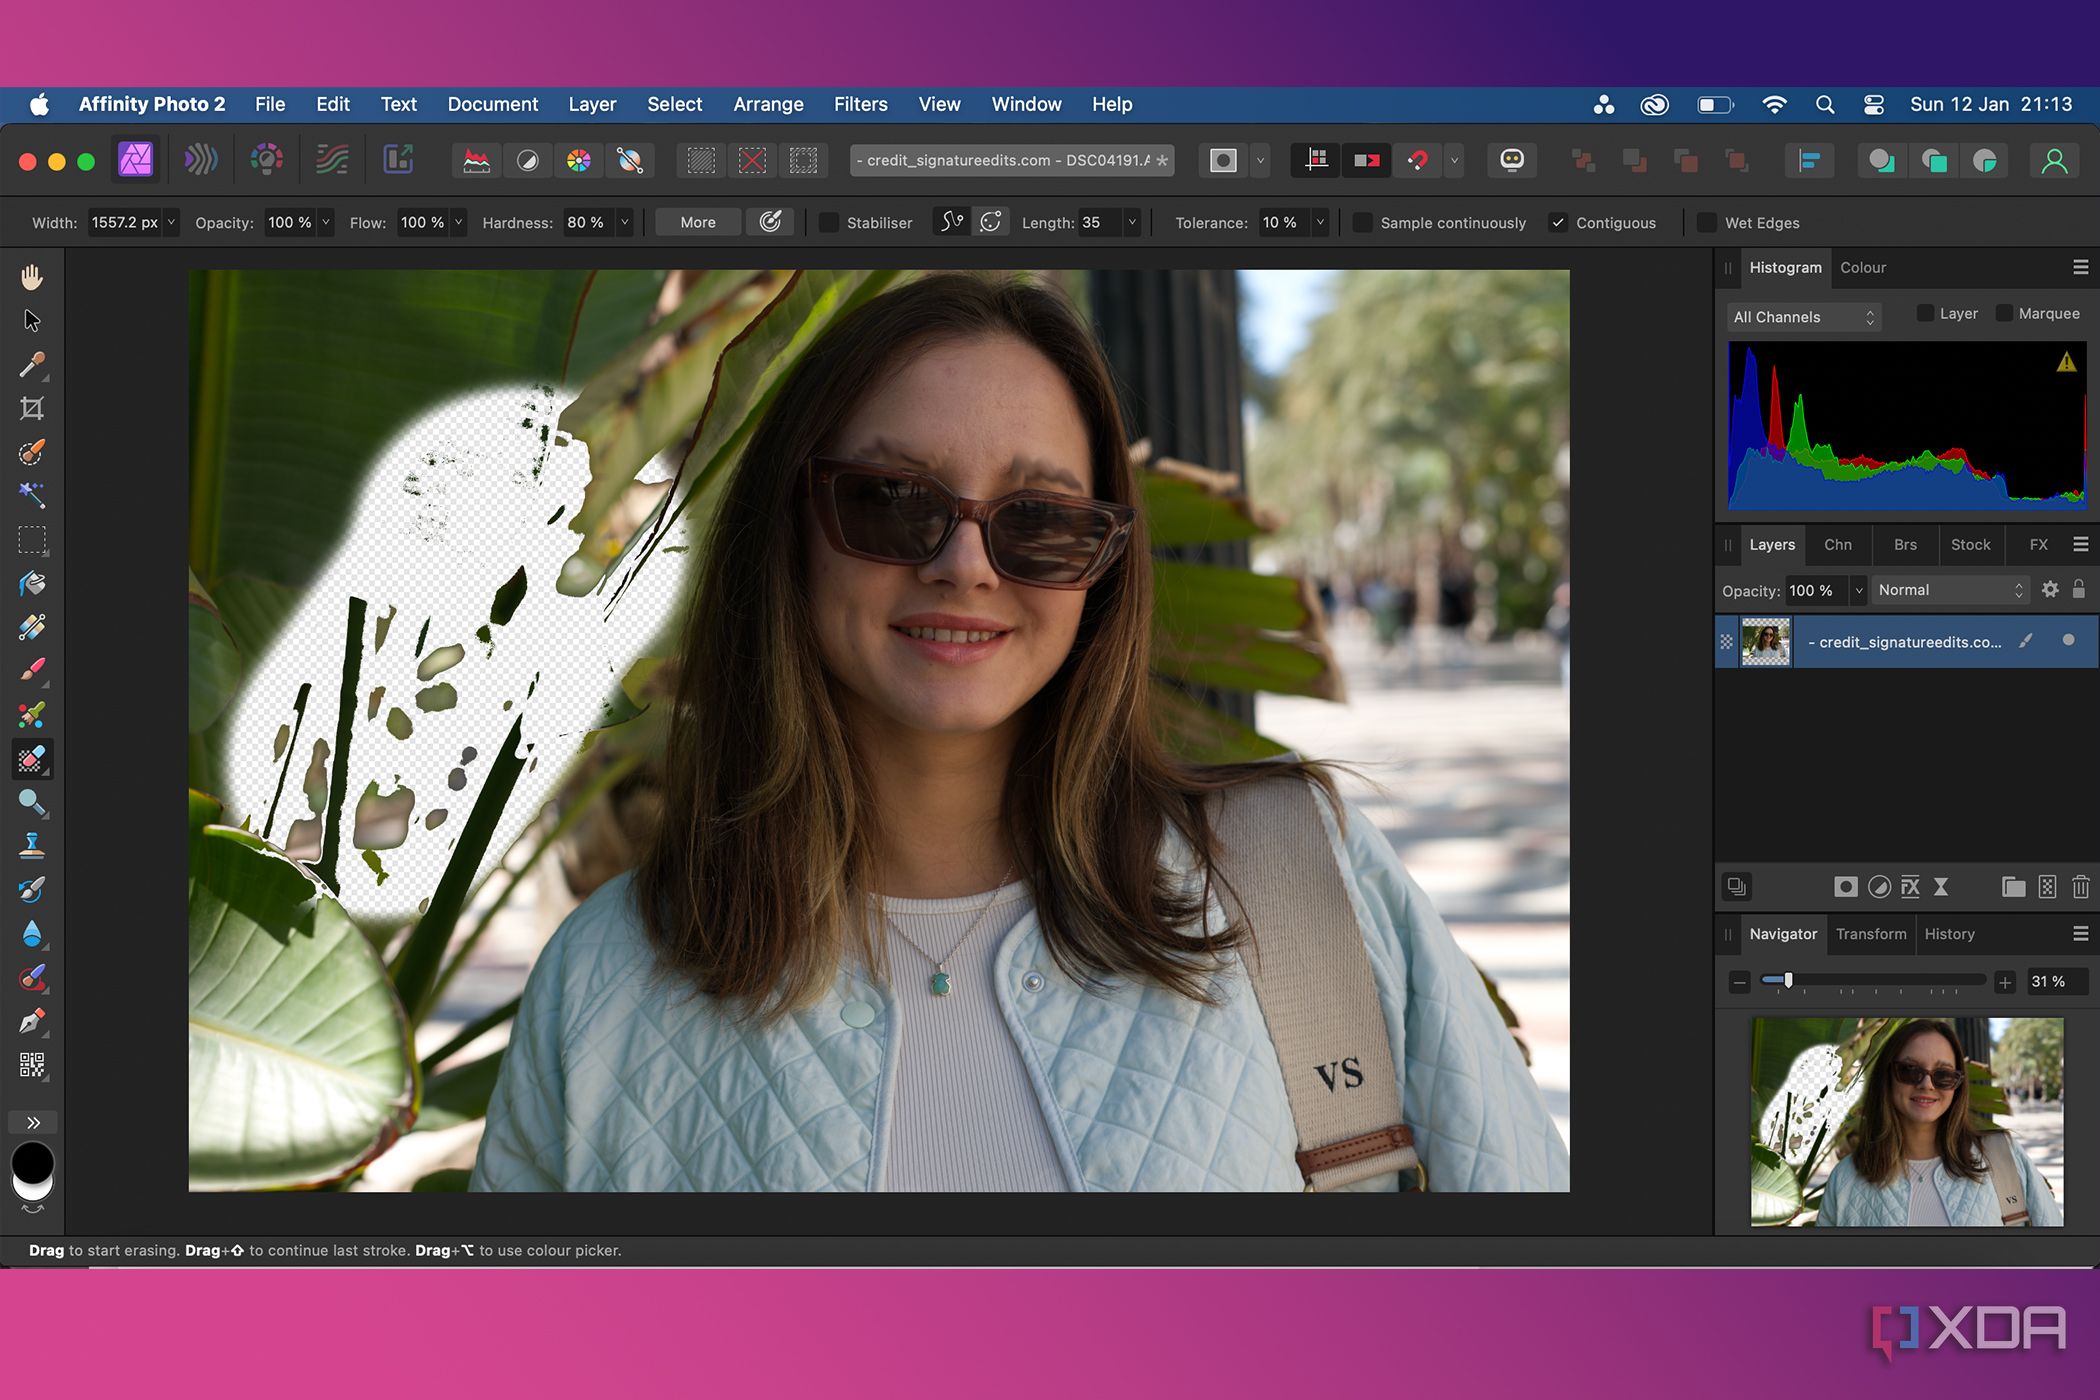The width and height of the screenshot is (2100, 1400).
Task: Enable the Wet Edges checkbox
Action: (1707, 223)
